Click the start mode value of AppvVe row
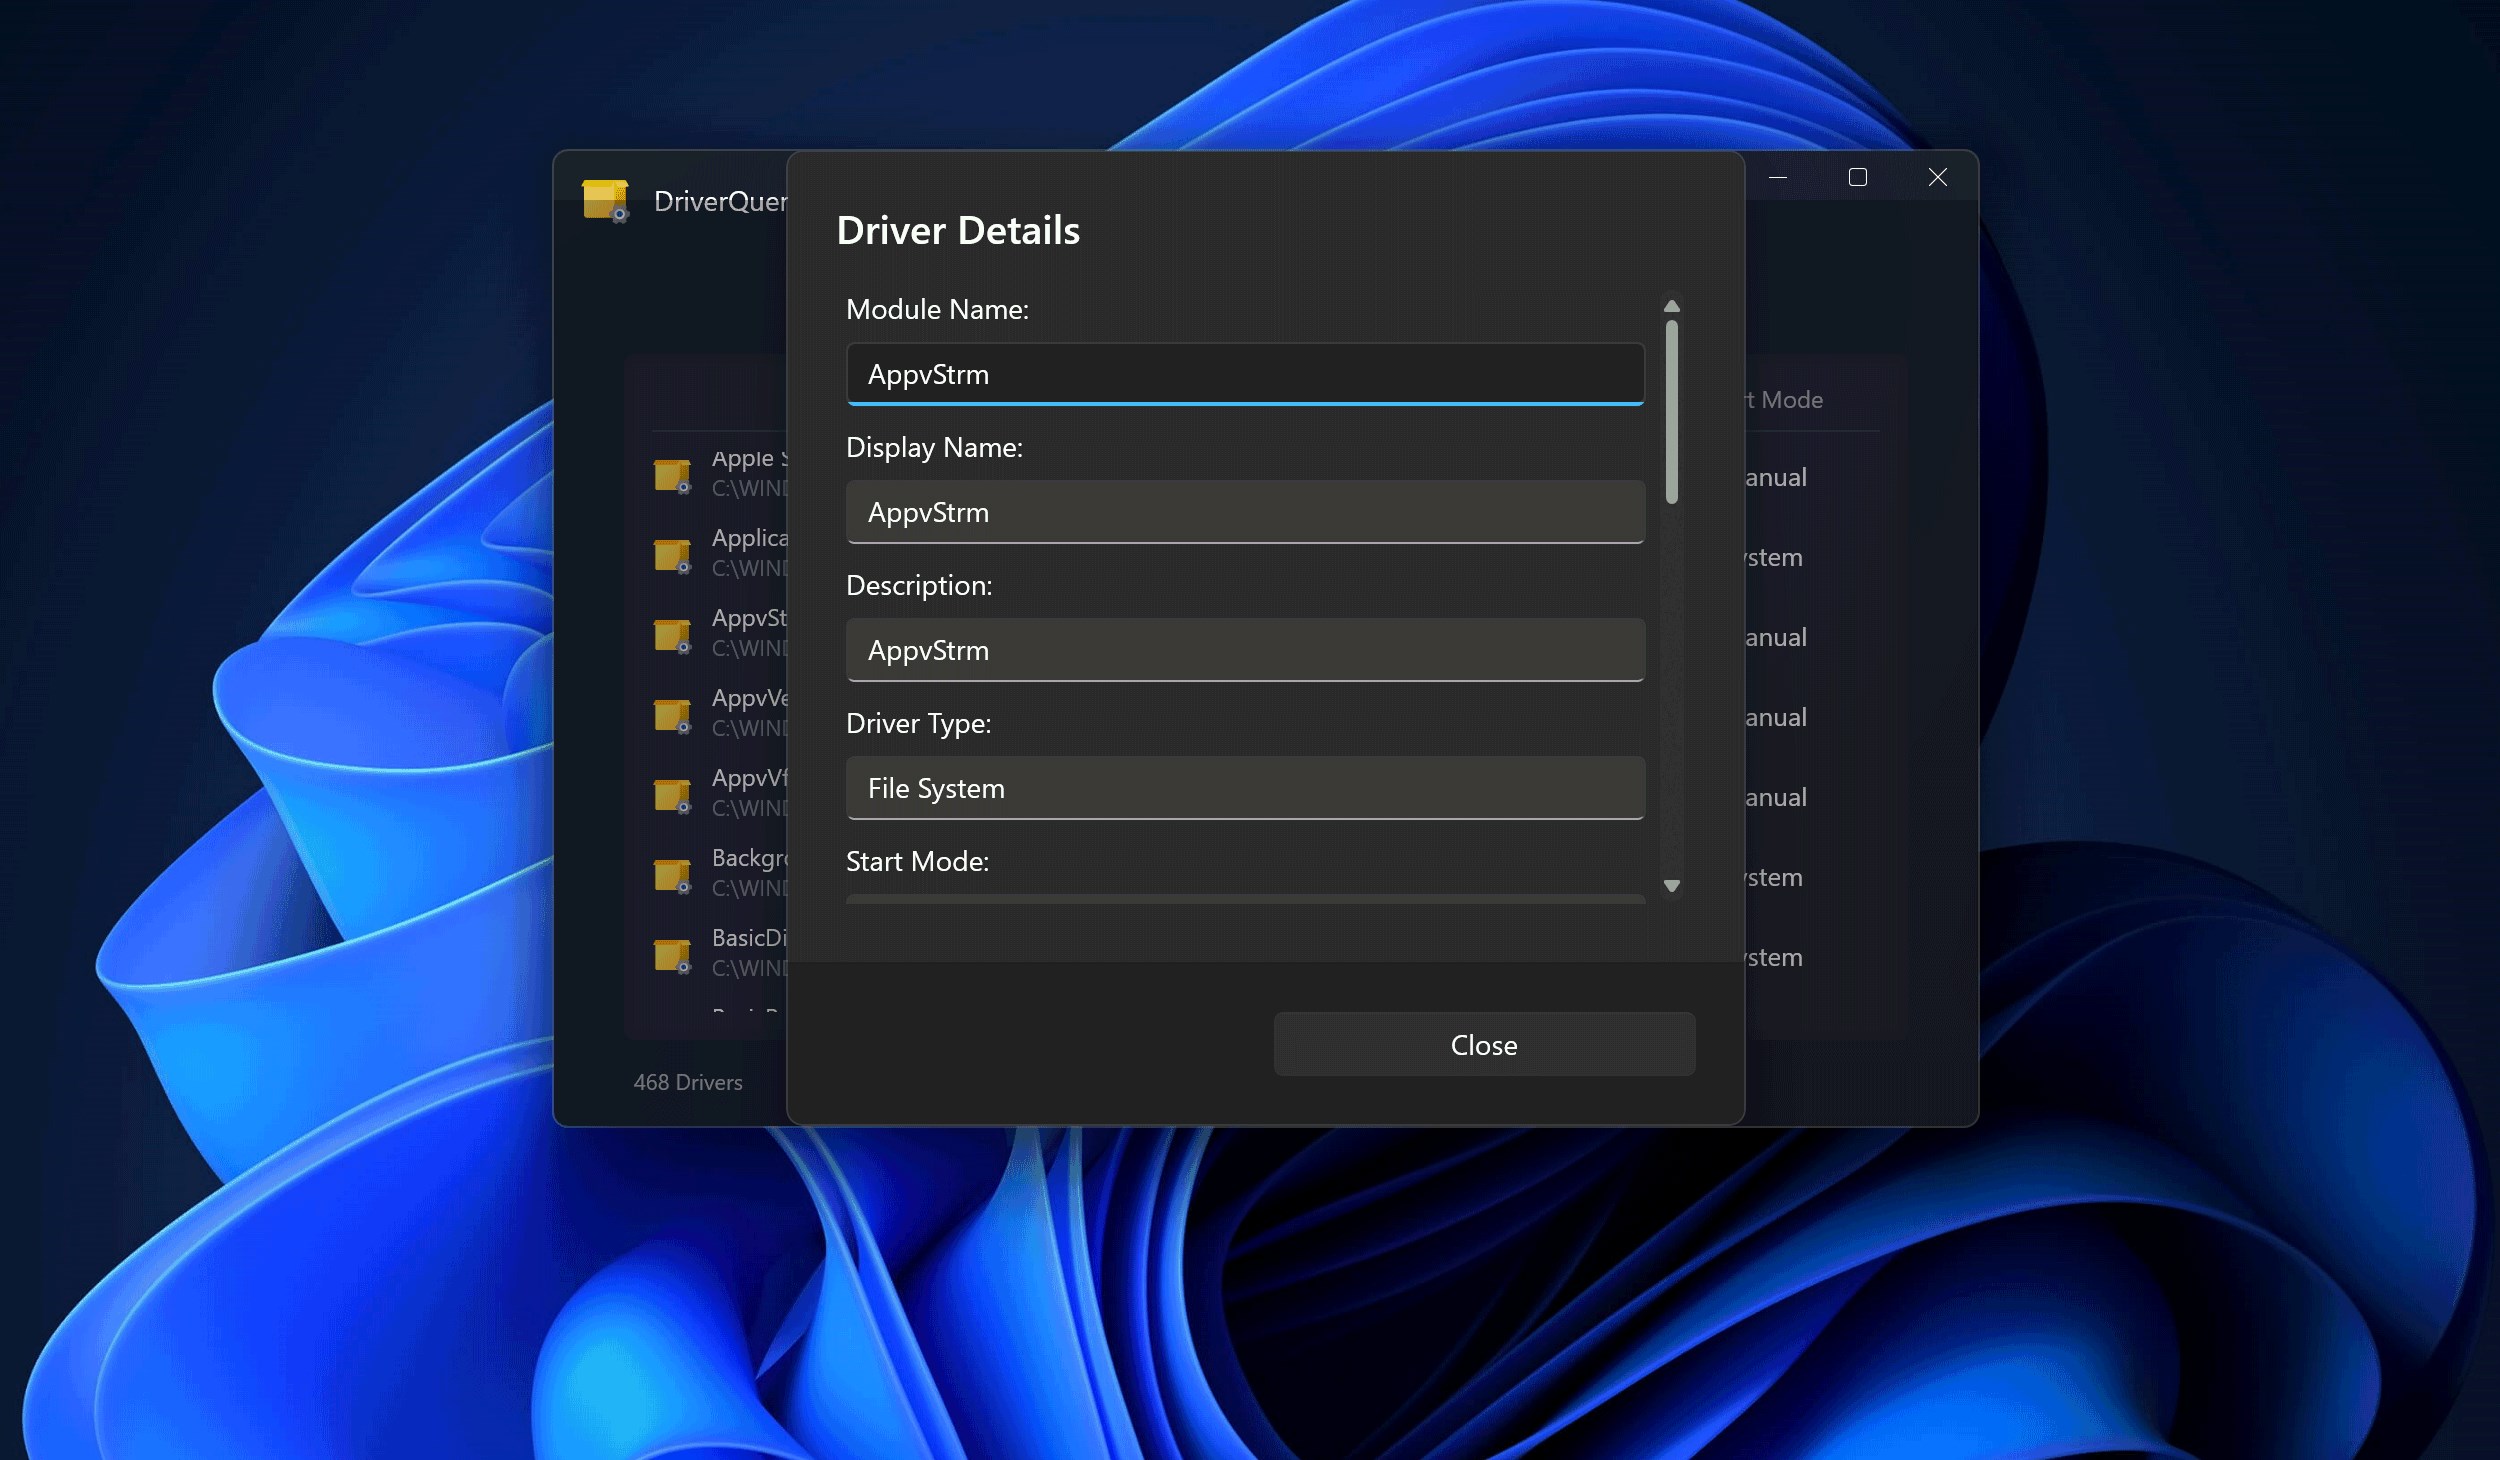This screenshot has height=1460, width=2500. (x=1776, y=718)
